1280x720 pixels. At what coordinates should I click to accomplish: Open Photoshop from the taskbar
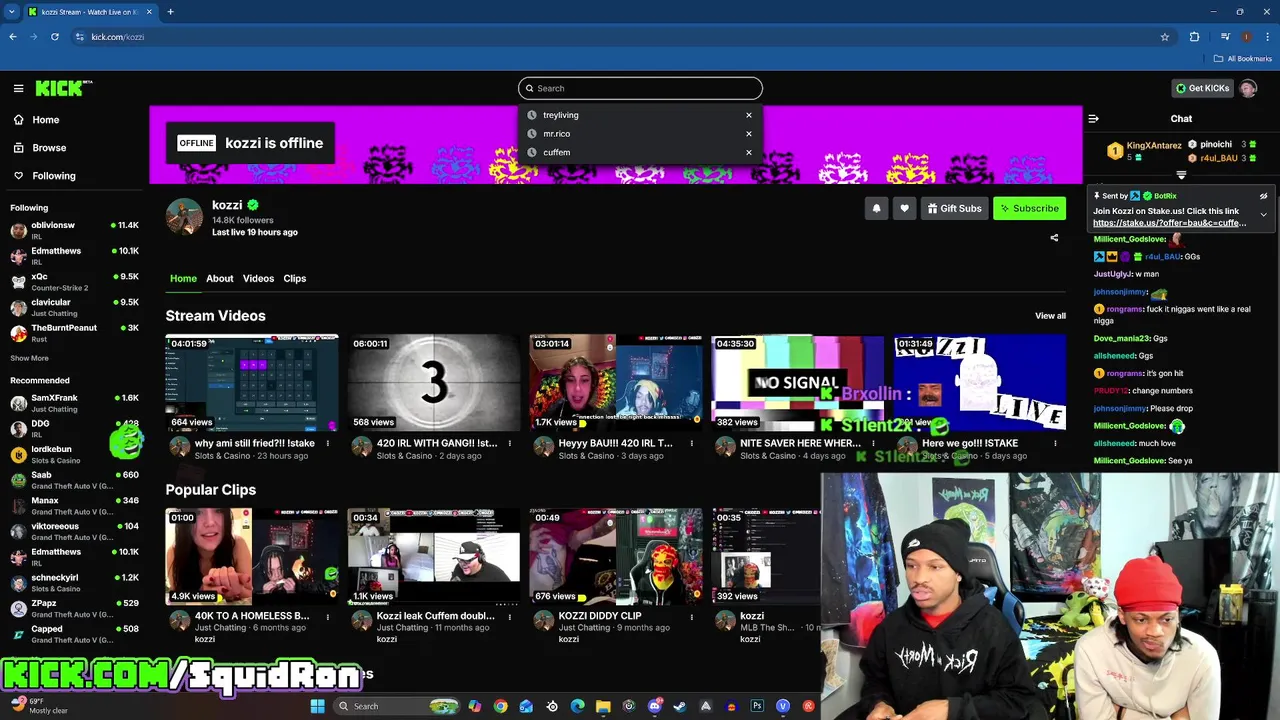tap(757, 706)
